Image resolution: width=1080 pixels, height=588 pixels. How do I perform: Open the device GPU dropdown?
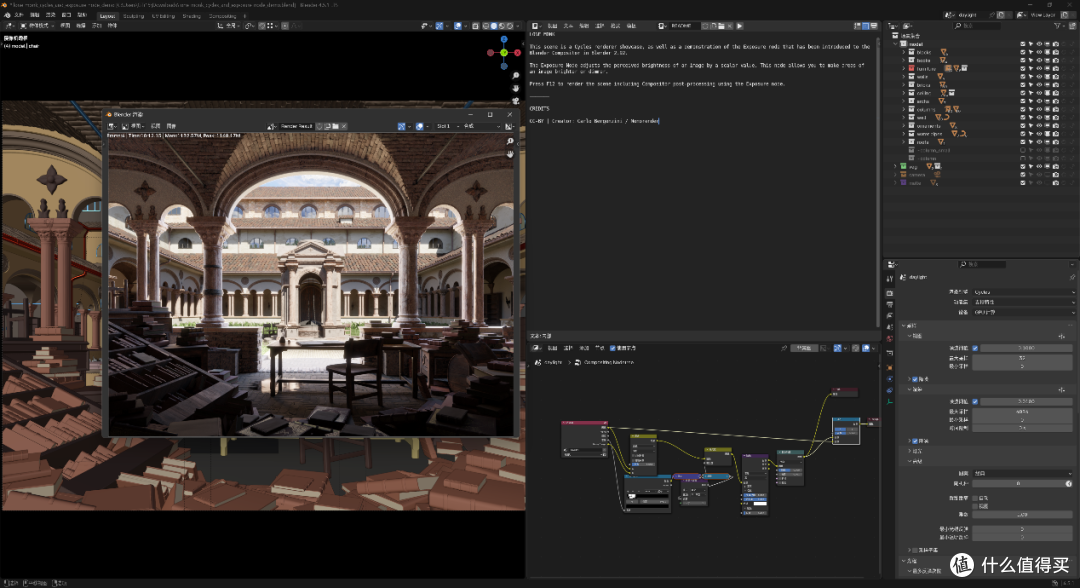click(x=1024, y=312)
